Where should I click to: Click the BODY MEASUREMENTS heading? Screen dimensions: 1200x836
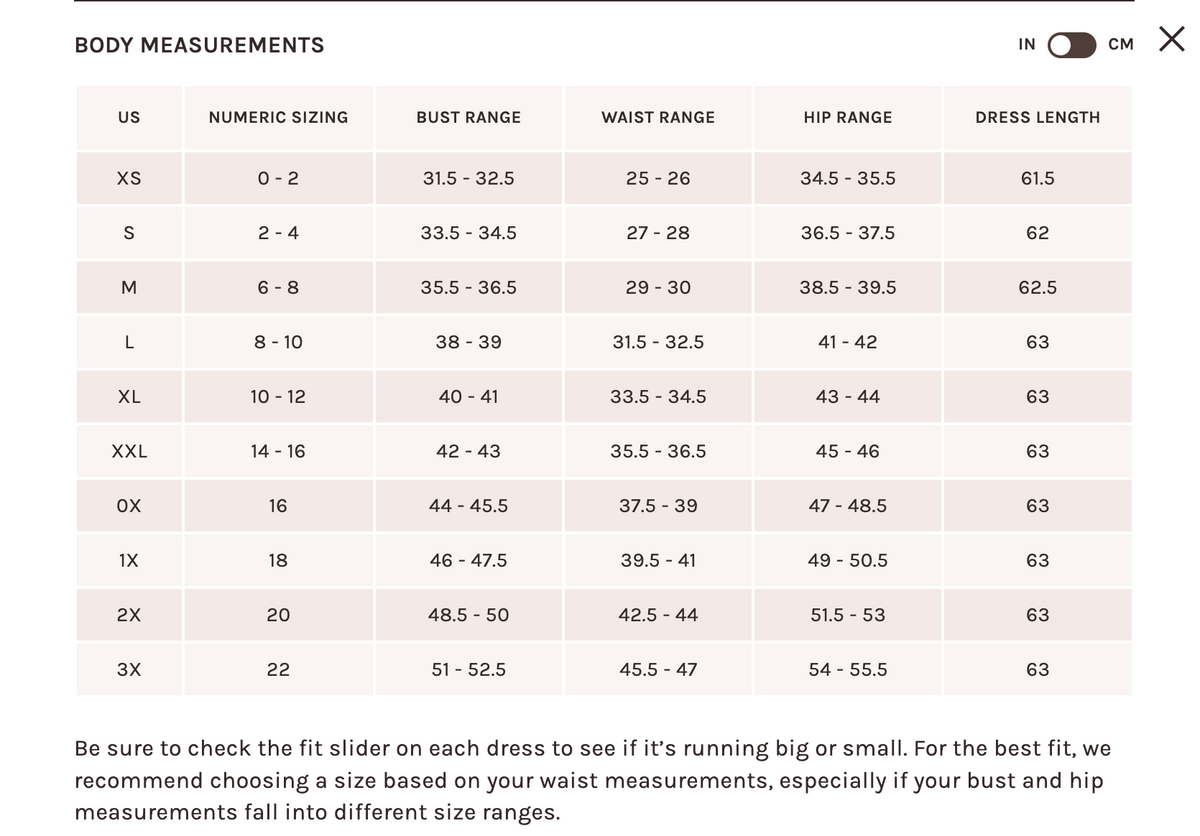[x=199, y=45]
